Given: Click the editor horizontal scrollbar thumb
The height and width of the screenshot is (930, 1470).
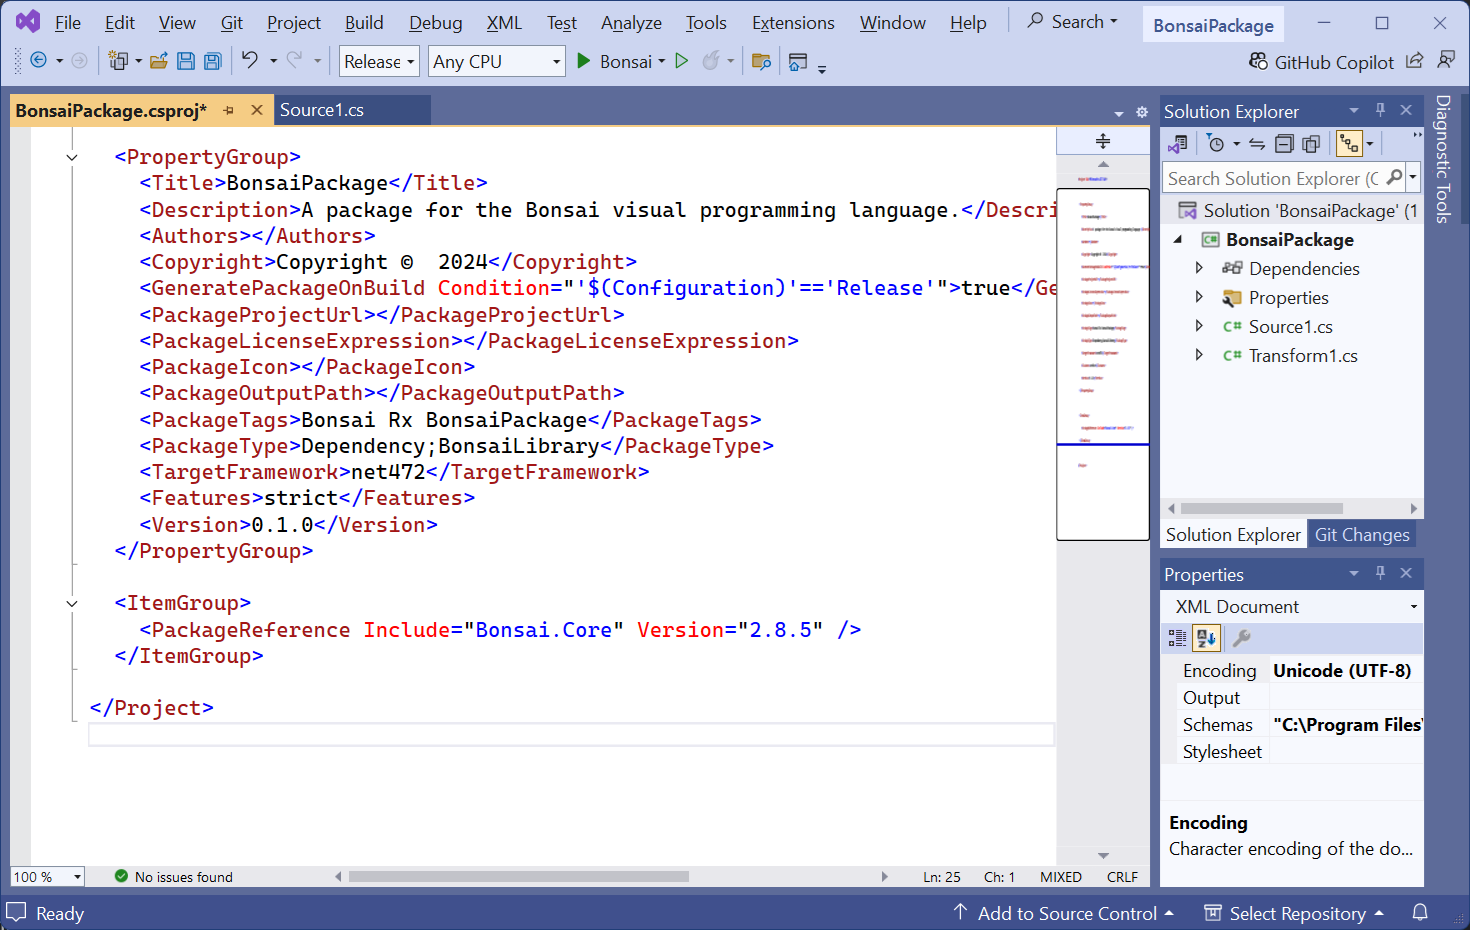Looking at the screenshot, I should tap(518, 877).
